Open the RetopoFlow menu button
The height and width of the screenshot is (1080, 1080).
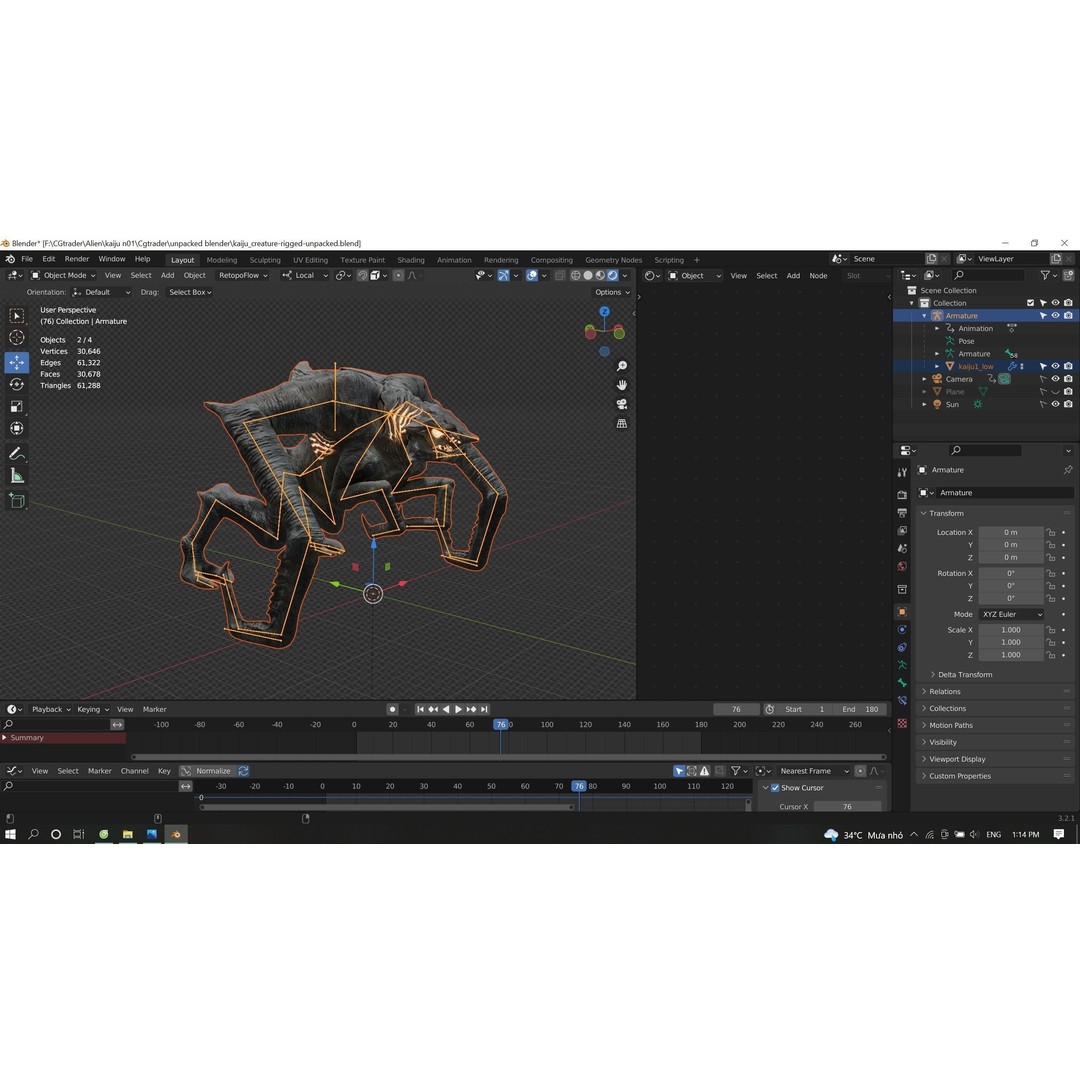click(x=243, y=276)
